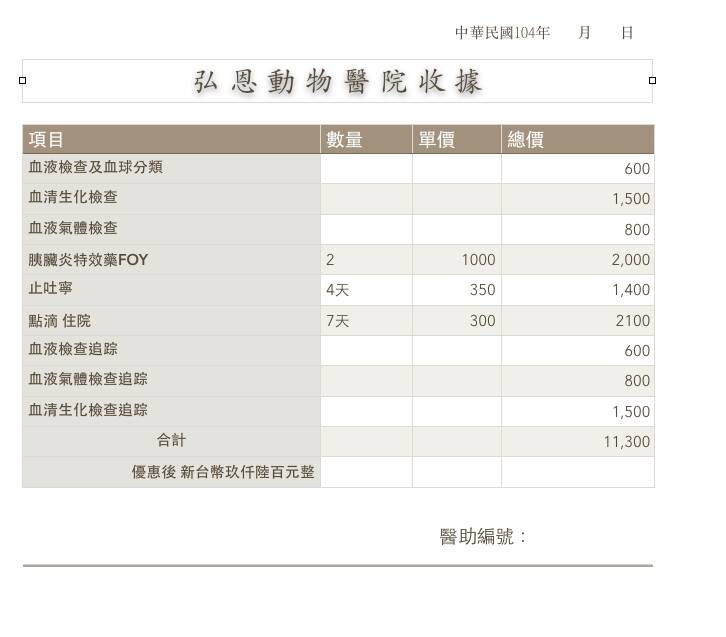Select the title text 弘恩動物醫院收據
Screen dimensions: 726x637
coord(338,82)
